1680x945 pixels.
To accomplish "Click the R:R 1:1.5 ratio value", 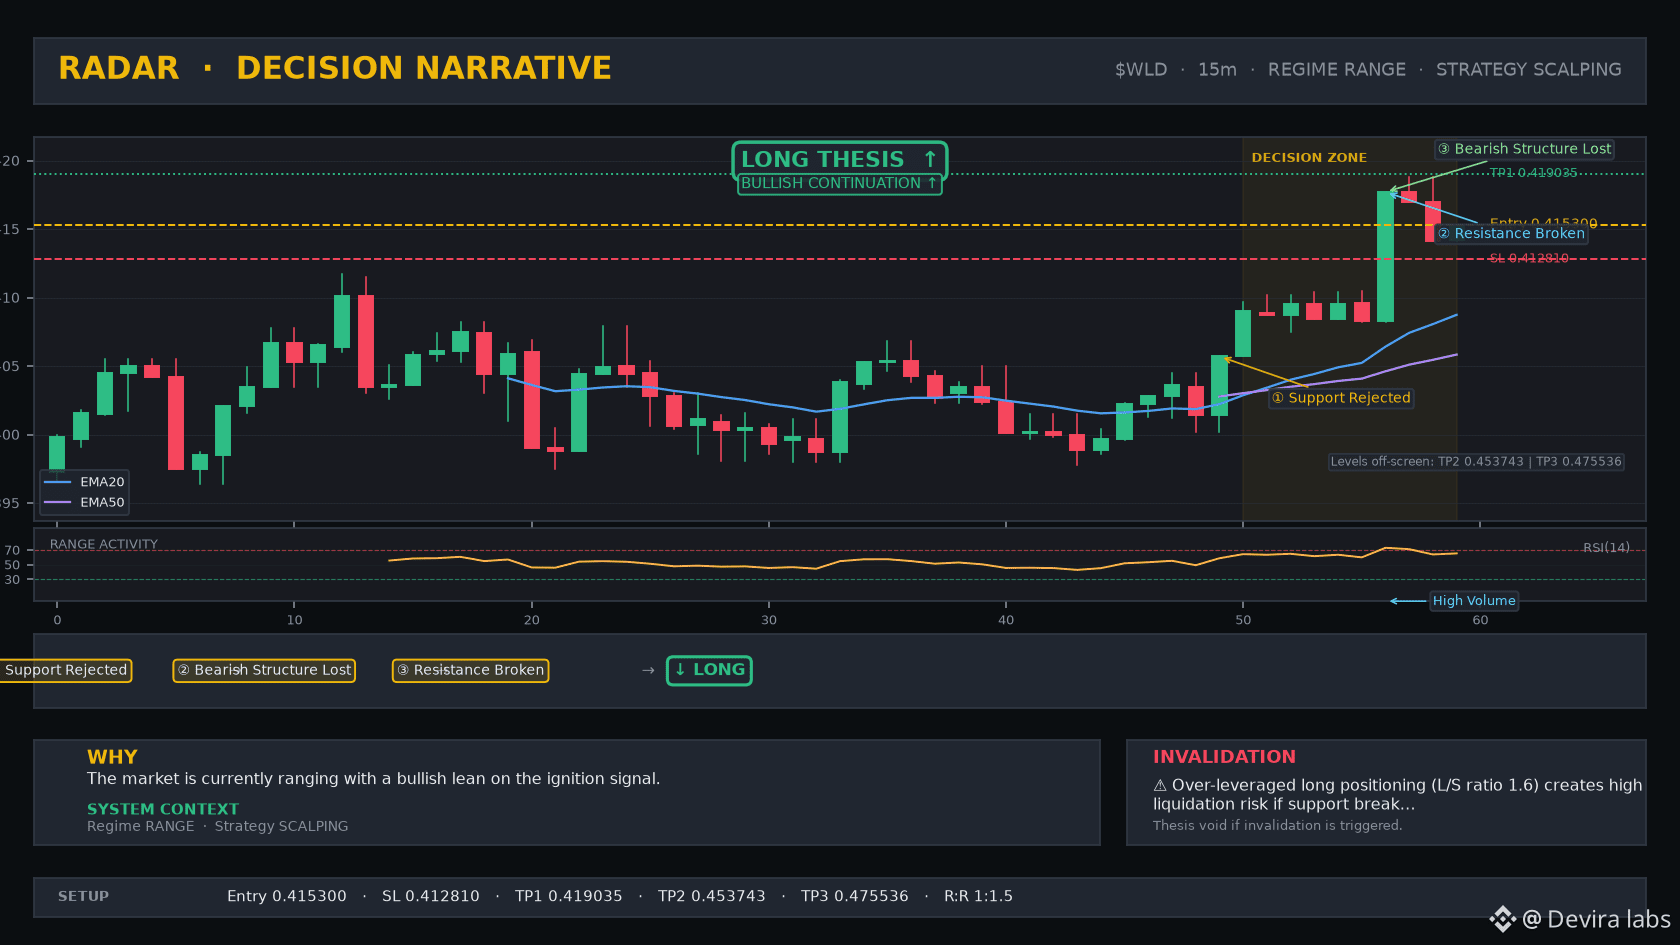I will (978, 897).
